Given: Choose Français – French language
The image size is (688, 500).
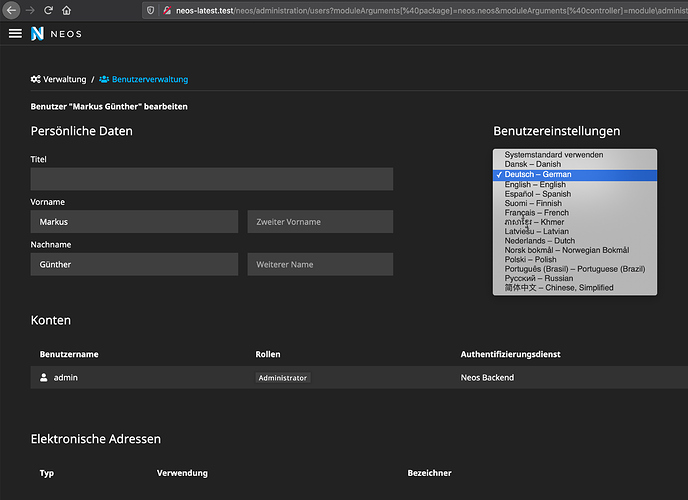Looking at the screenshot, I should click(575, 212).
